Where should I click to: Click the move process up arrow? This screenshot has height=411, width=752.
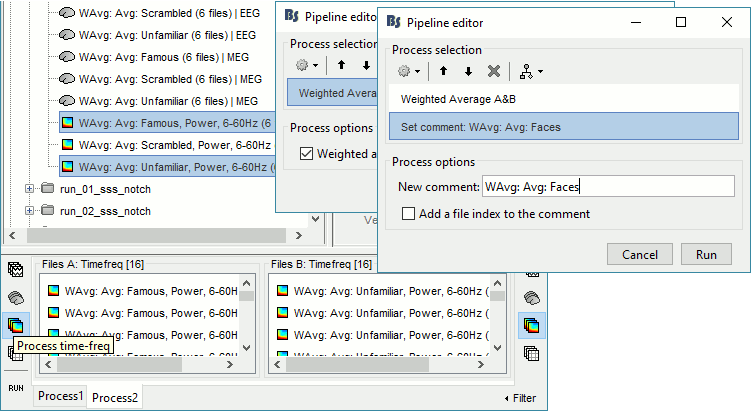pyautogui.click(x=442, y=71)
